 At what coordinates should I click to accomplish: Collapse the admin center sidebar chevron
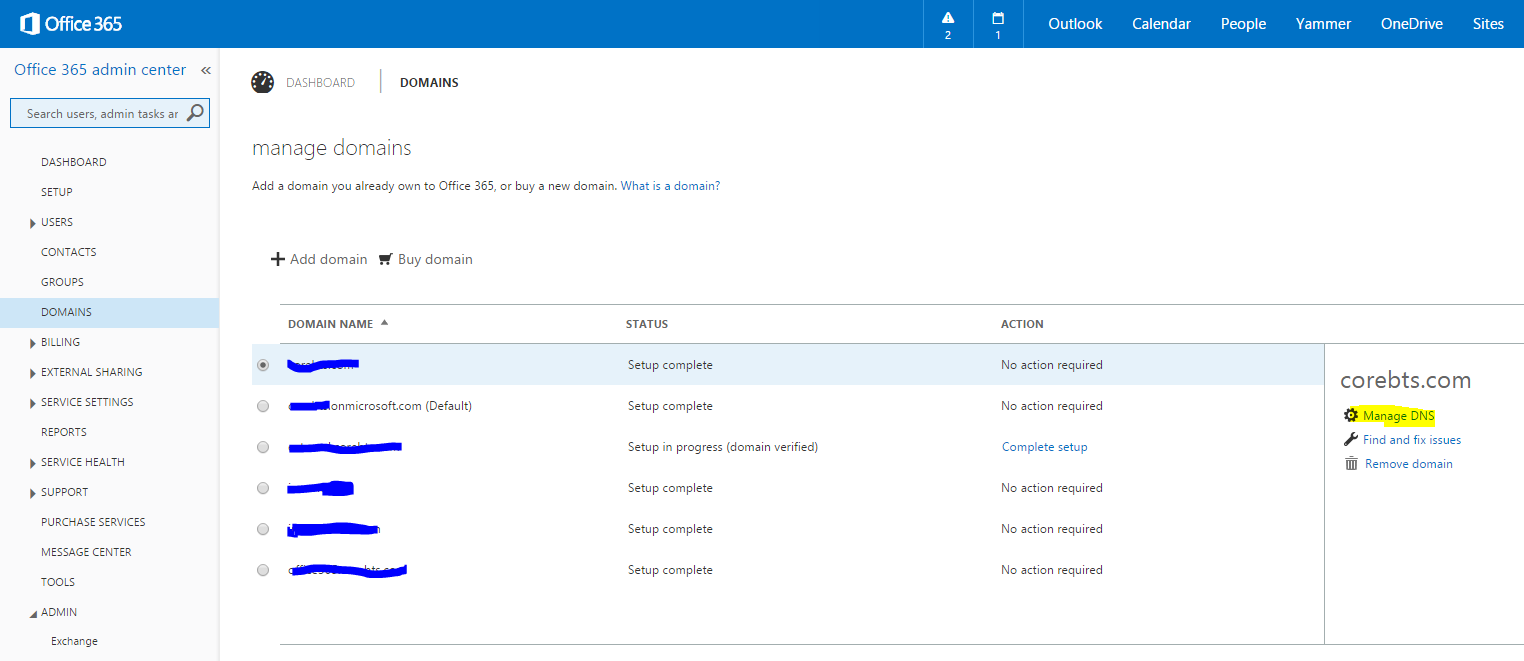click(206, 70)
